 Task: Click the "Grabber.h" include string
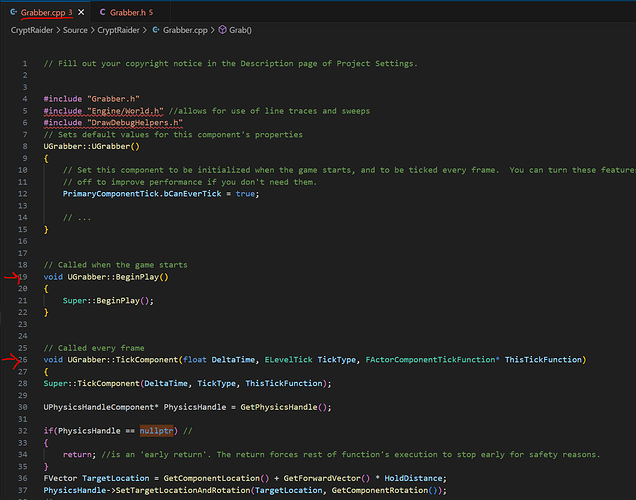point(113,99)
